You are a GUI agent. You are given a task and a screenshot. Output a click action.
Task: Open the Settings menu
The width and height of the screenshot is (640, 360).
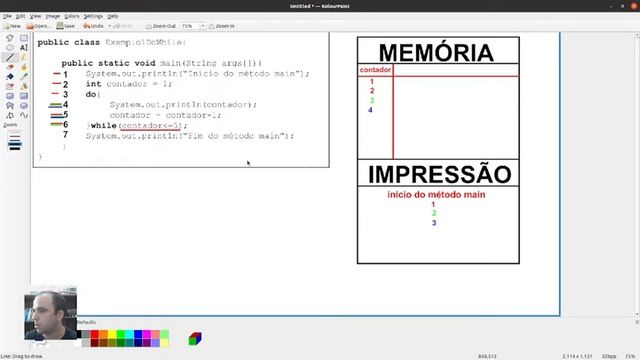[x=93, y=16]
